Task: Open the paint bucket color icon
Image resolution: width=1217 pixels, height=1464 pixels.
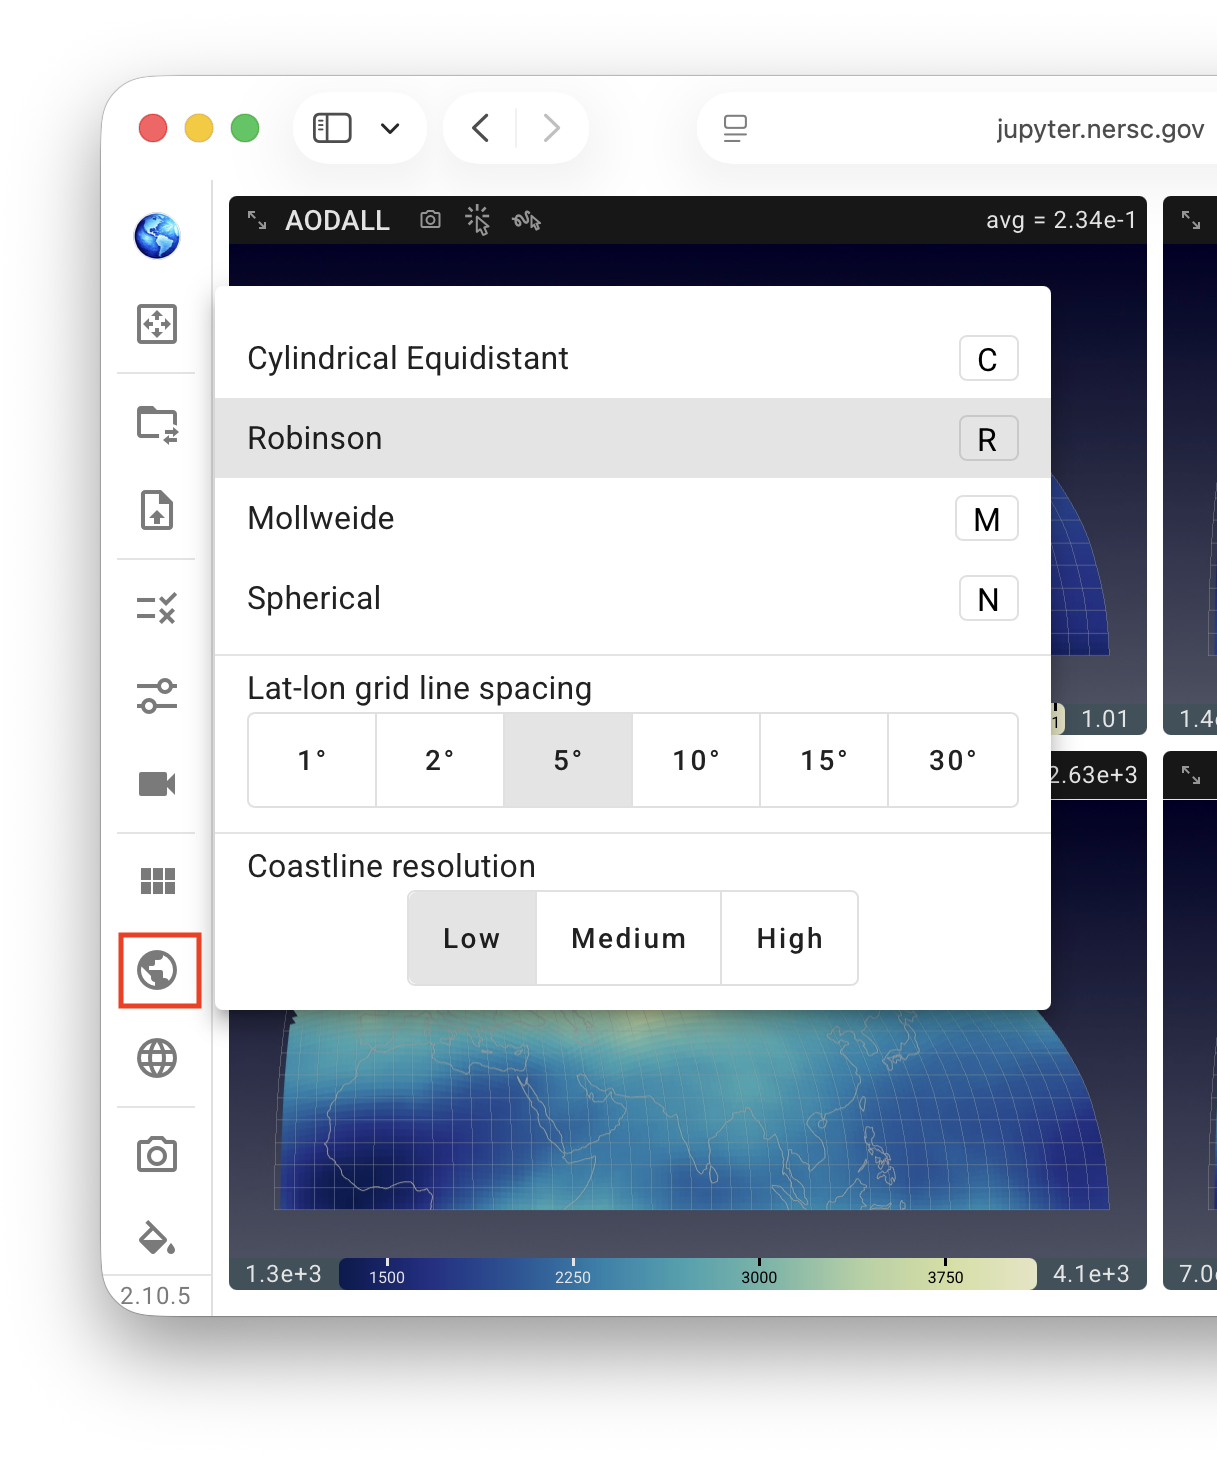Action: pos(157,1238)
